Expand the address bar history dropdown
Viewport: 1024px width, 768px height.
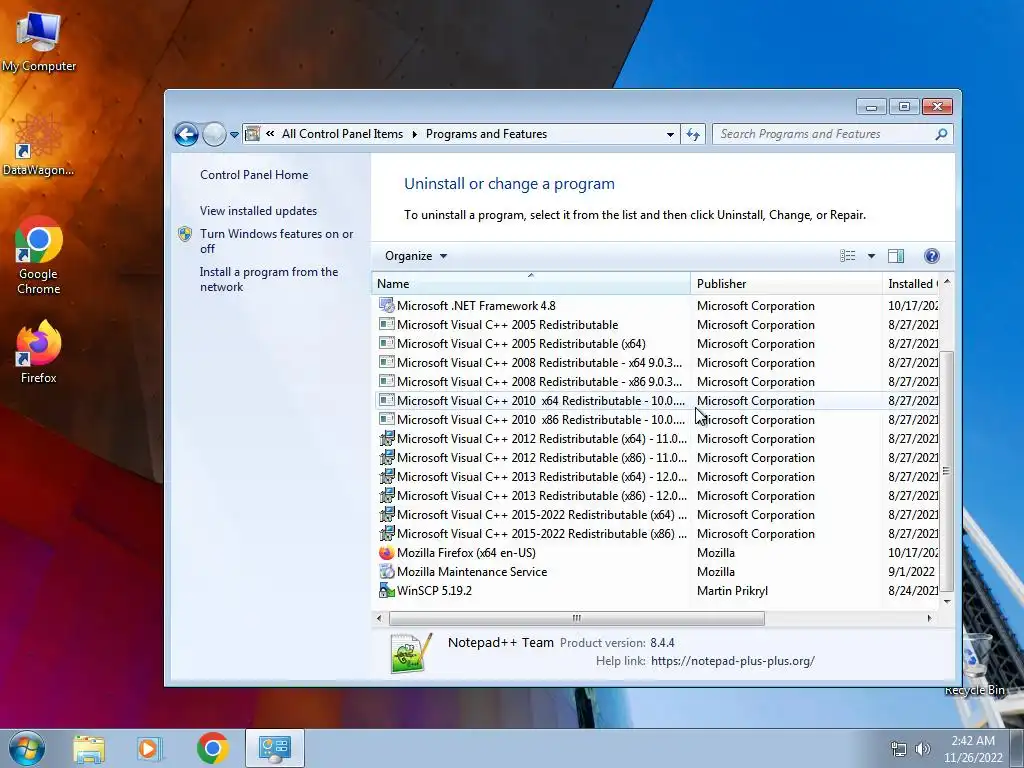point(670,135)
